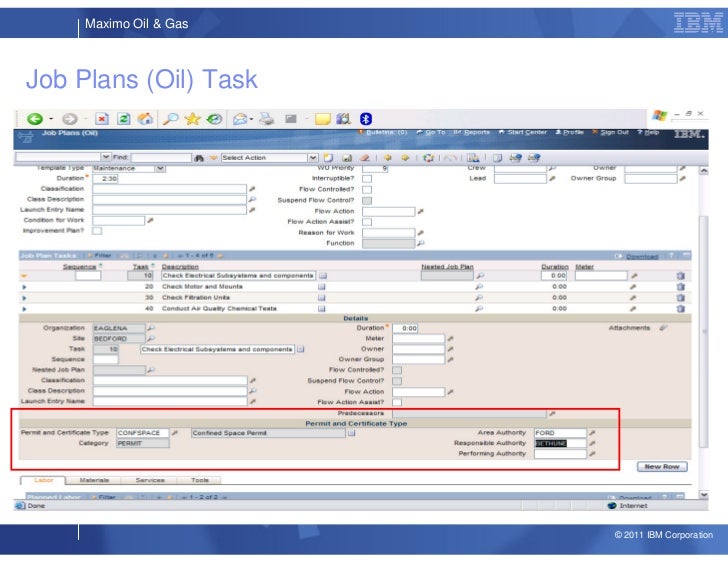Screen dimensions: 728x563
Task: Click the Start Center link
Action: (x=523, y=133)
